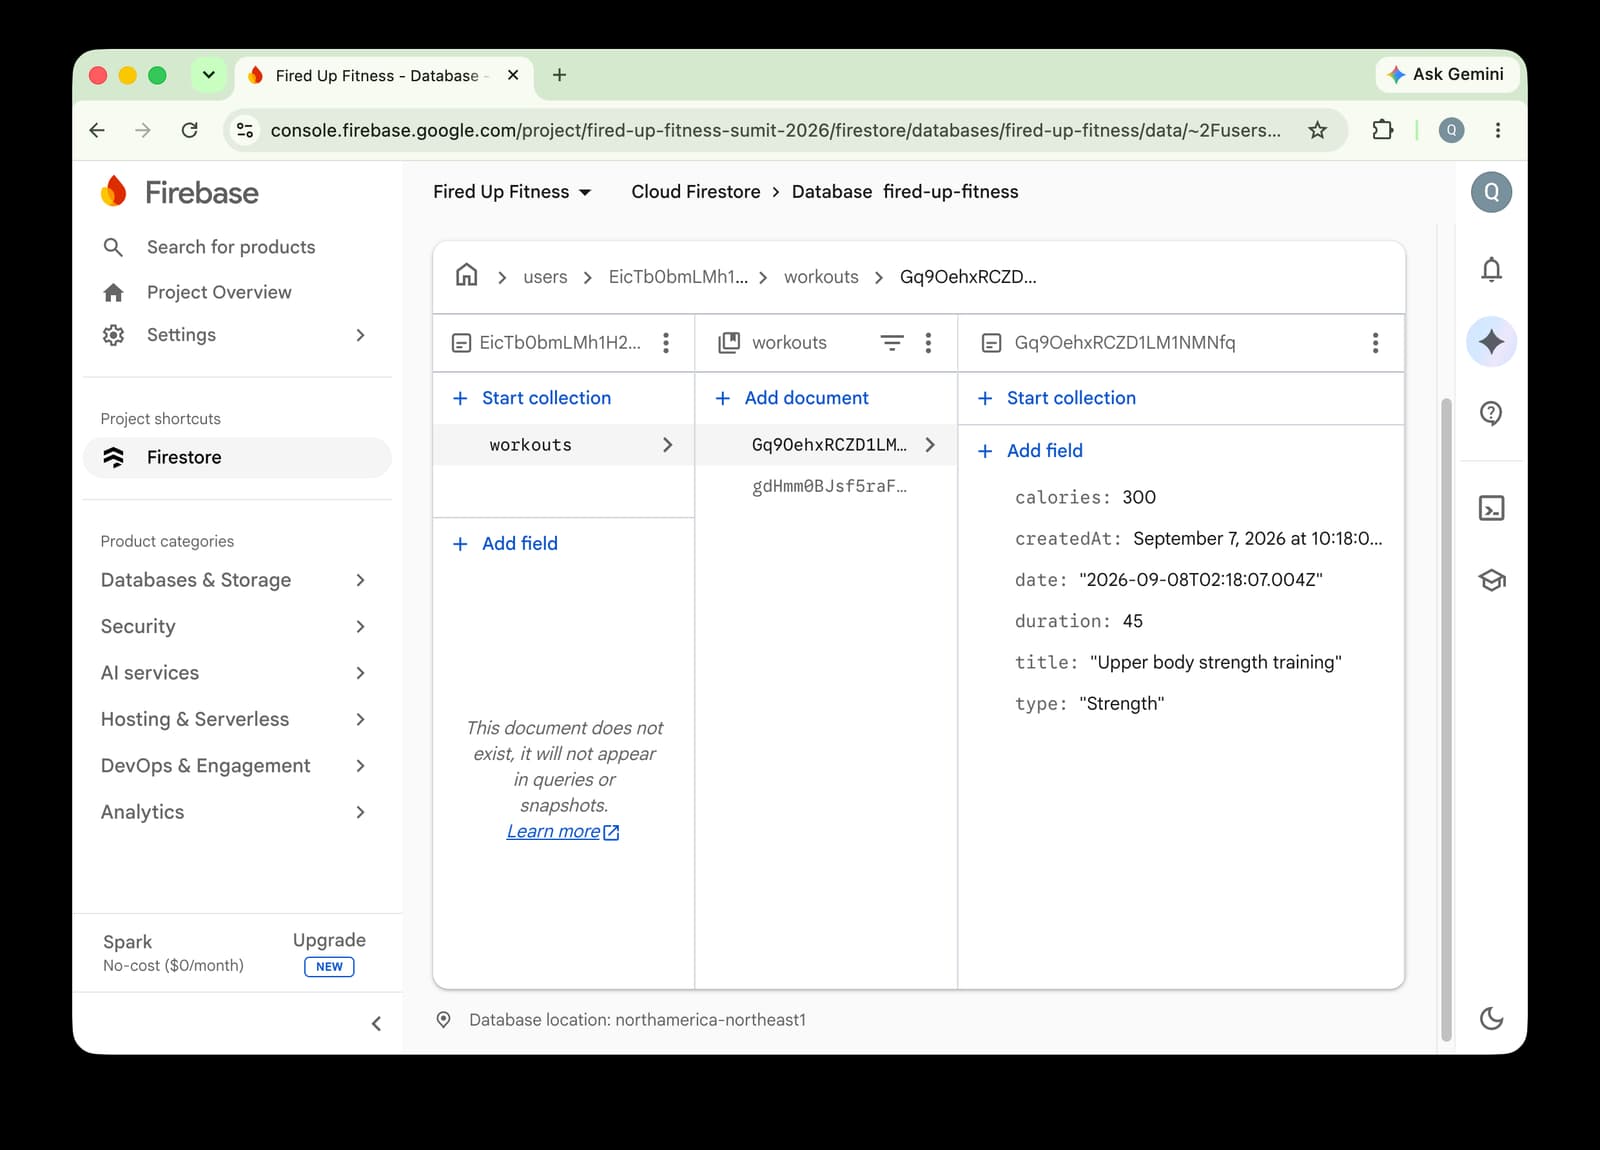The height and width of the screenshot is (1150, 1600).
Task: Go to Firestore root home icon
Action: click(466, 275)
